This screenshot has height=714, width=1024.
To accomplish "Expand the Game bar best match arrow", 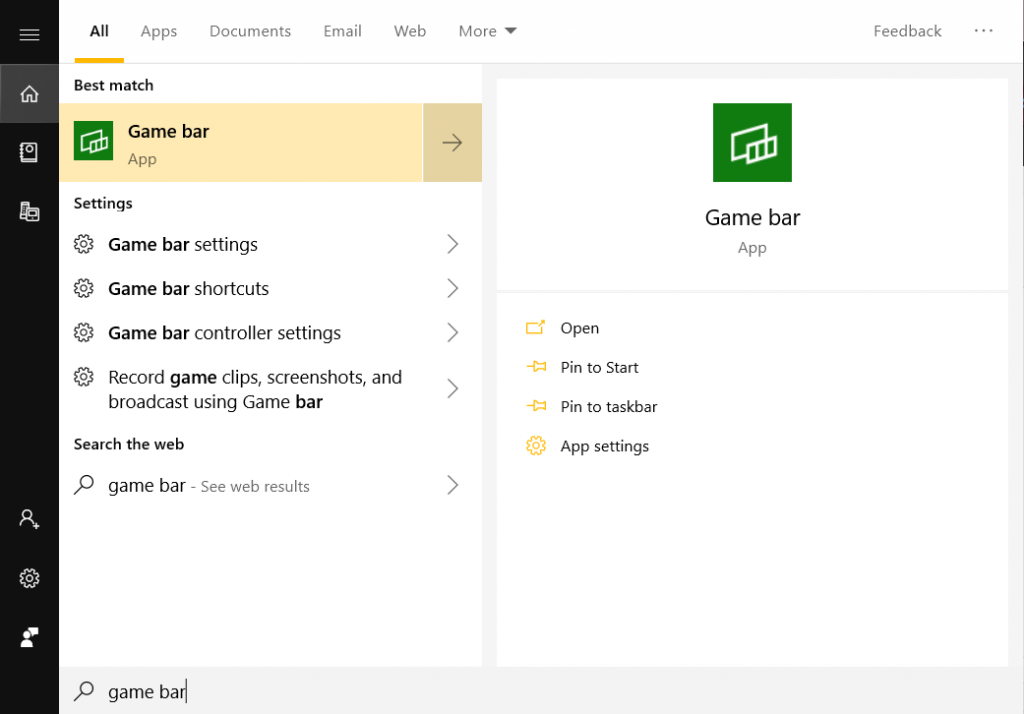I will click(453, 142).
